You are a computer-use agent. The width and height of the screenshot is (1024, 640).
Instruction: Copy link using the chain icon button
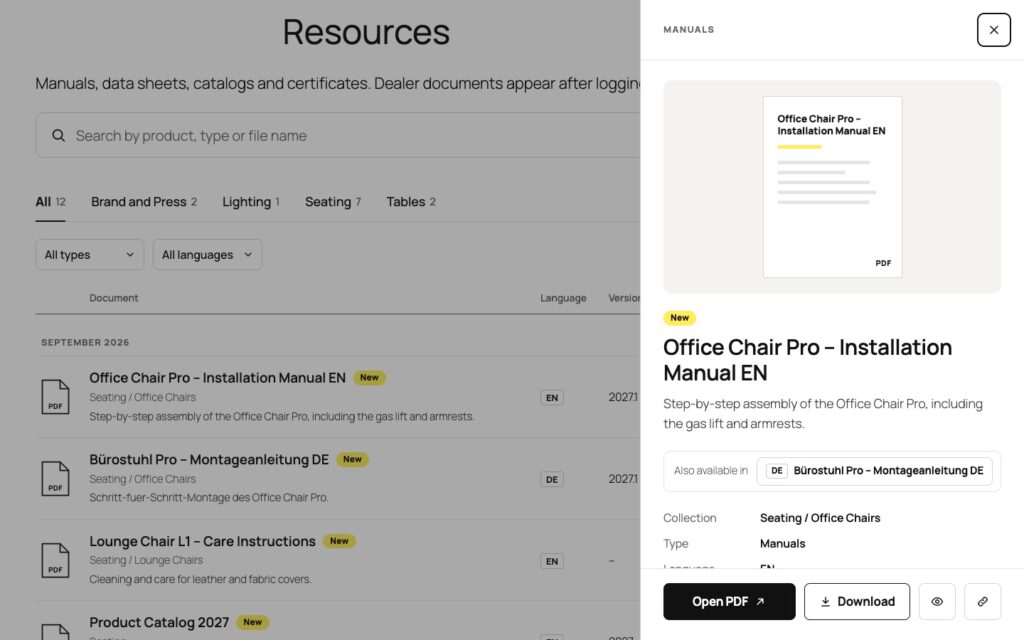coord(982,601)
